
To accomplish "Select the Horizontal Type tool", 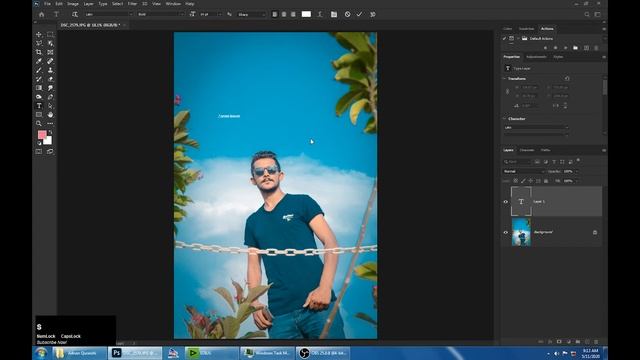I will (39, 106).
